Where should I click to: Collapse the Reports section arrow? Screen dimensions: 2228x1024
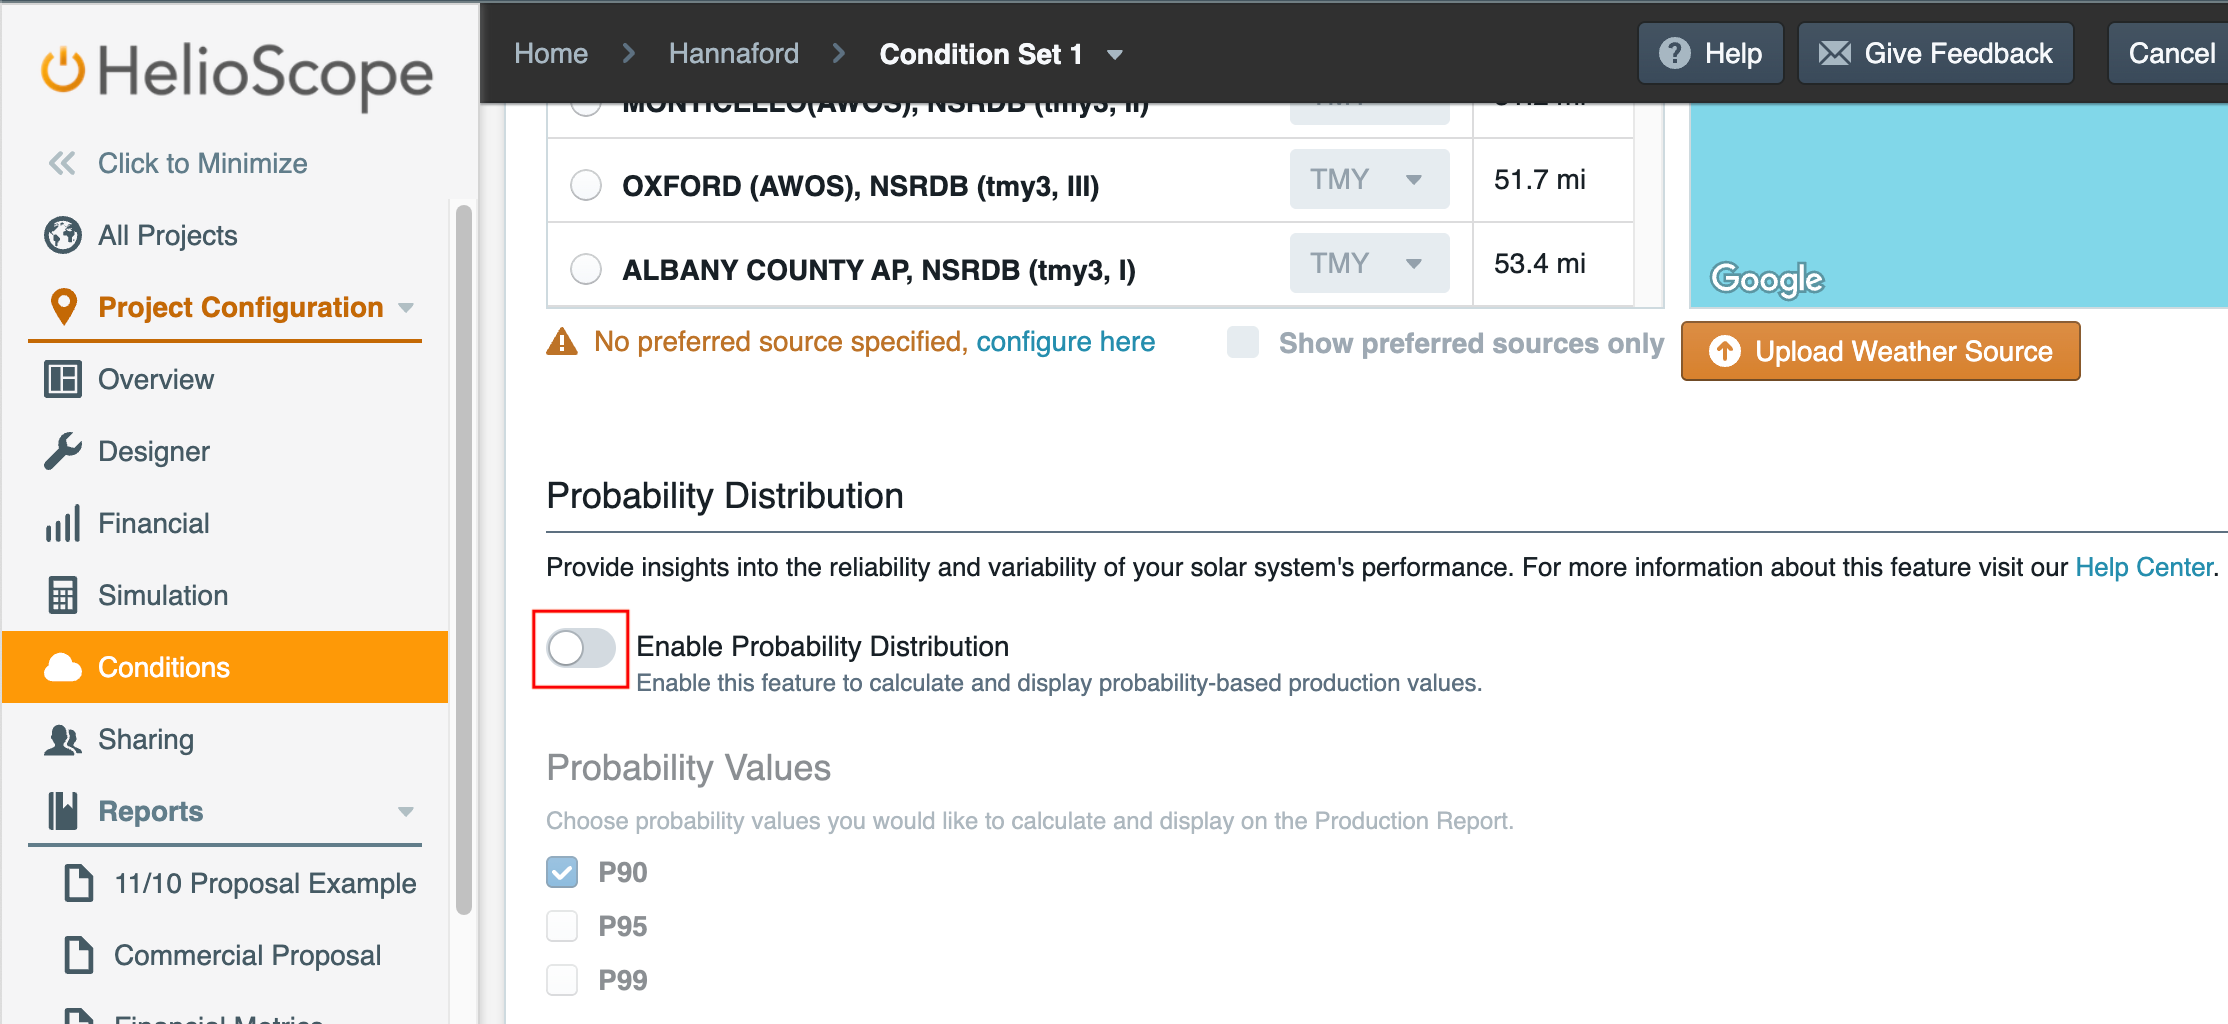tap(406, 812)
